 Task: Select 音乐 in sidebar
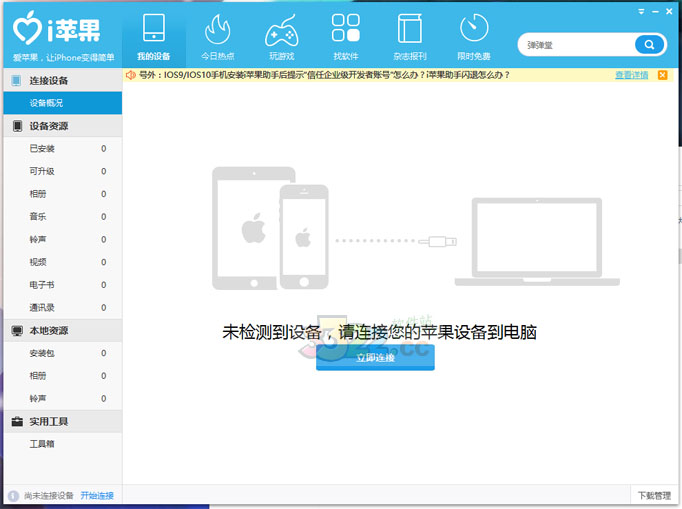click(63, 217)
